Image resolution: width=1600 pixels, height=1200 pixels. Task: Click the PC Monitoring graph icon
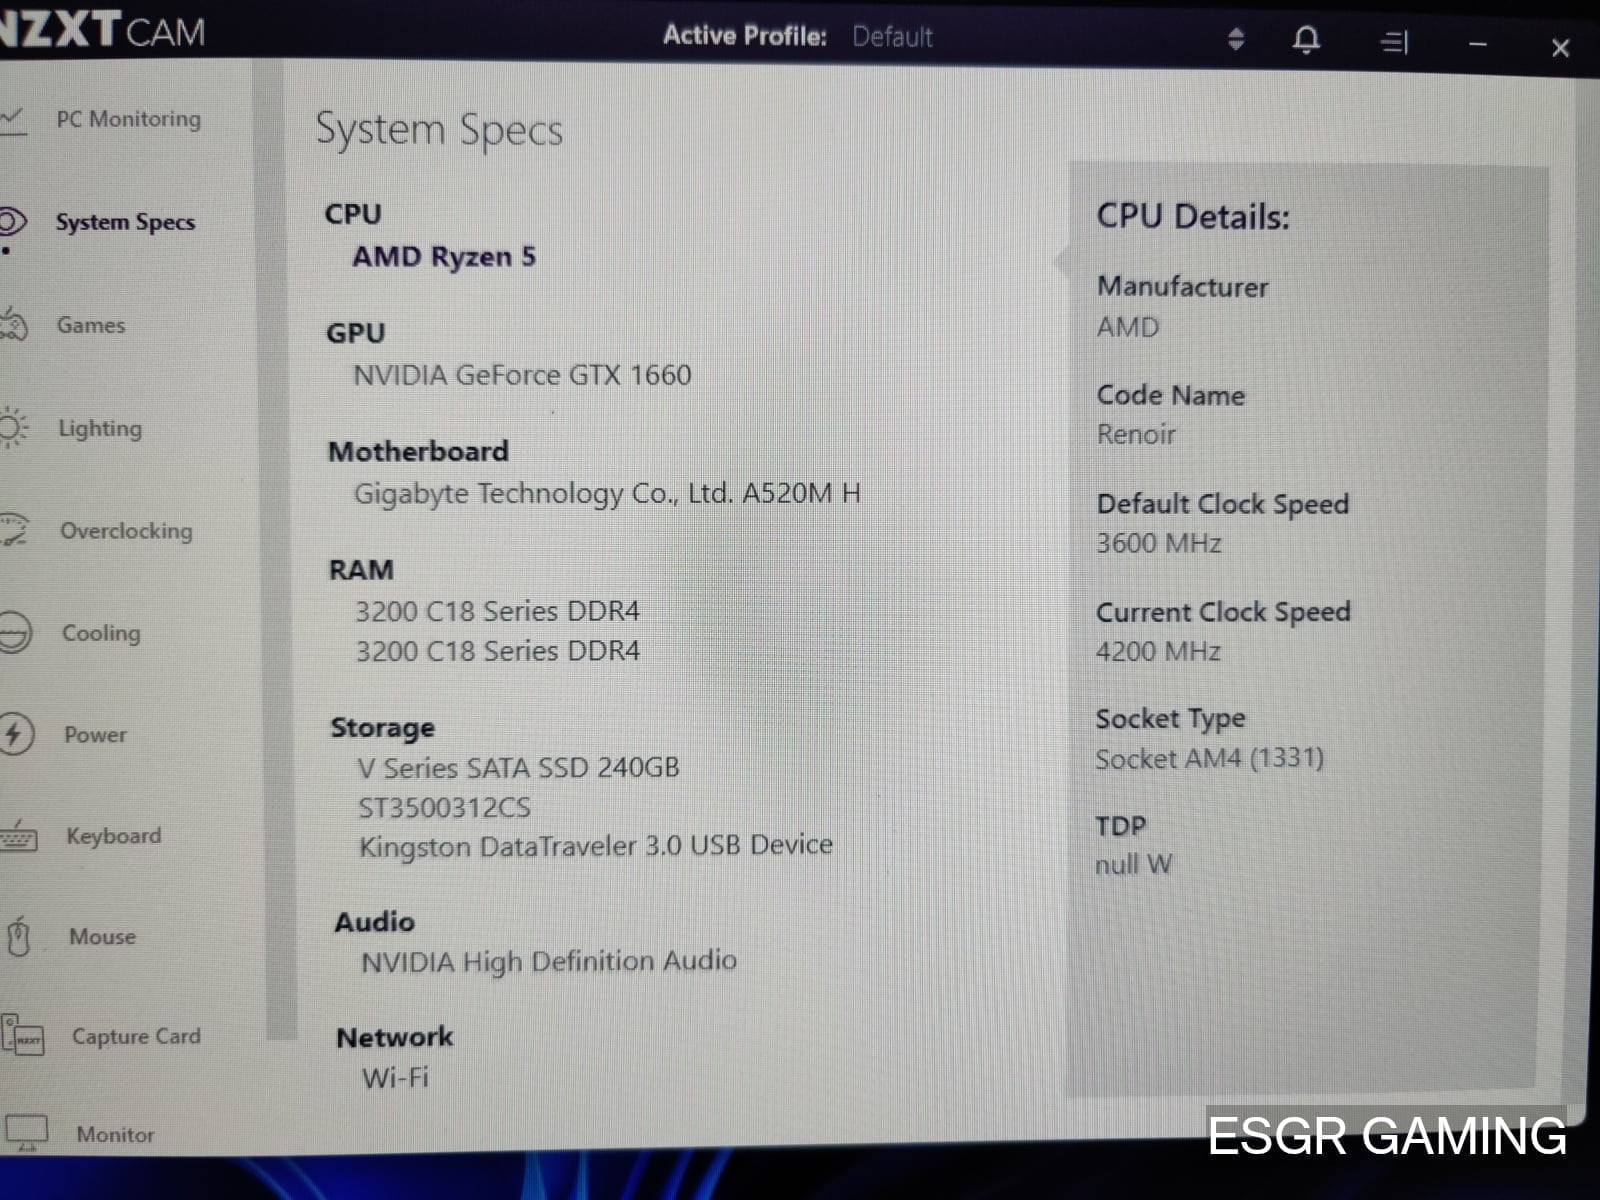coord(12,120)
